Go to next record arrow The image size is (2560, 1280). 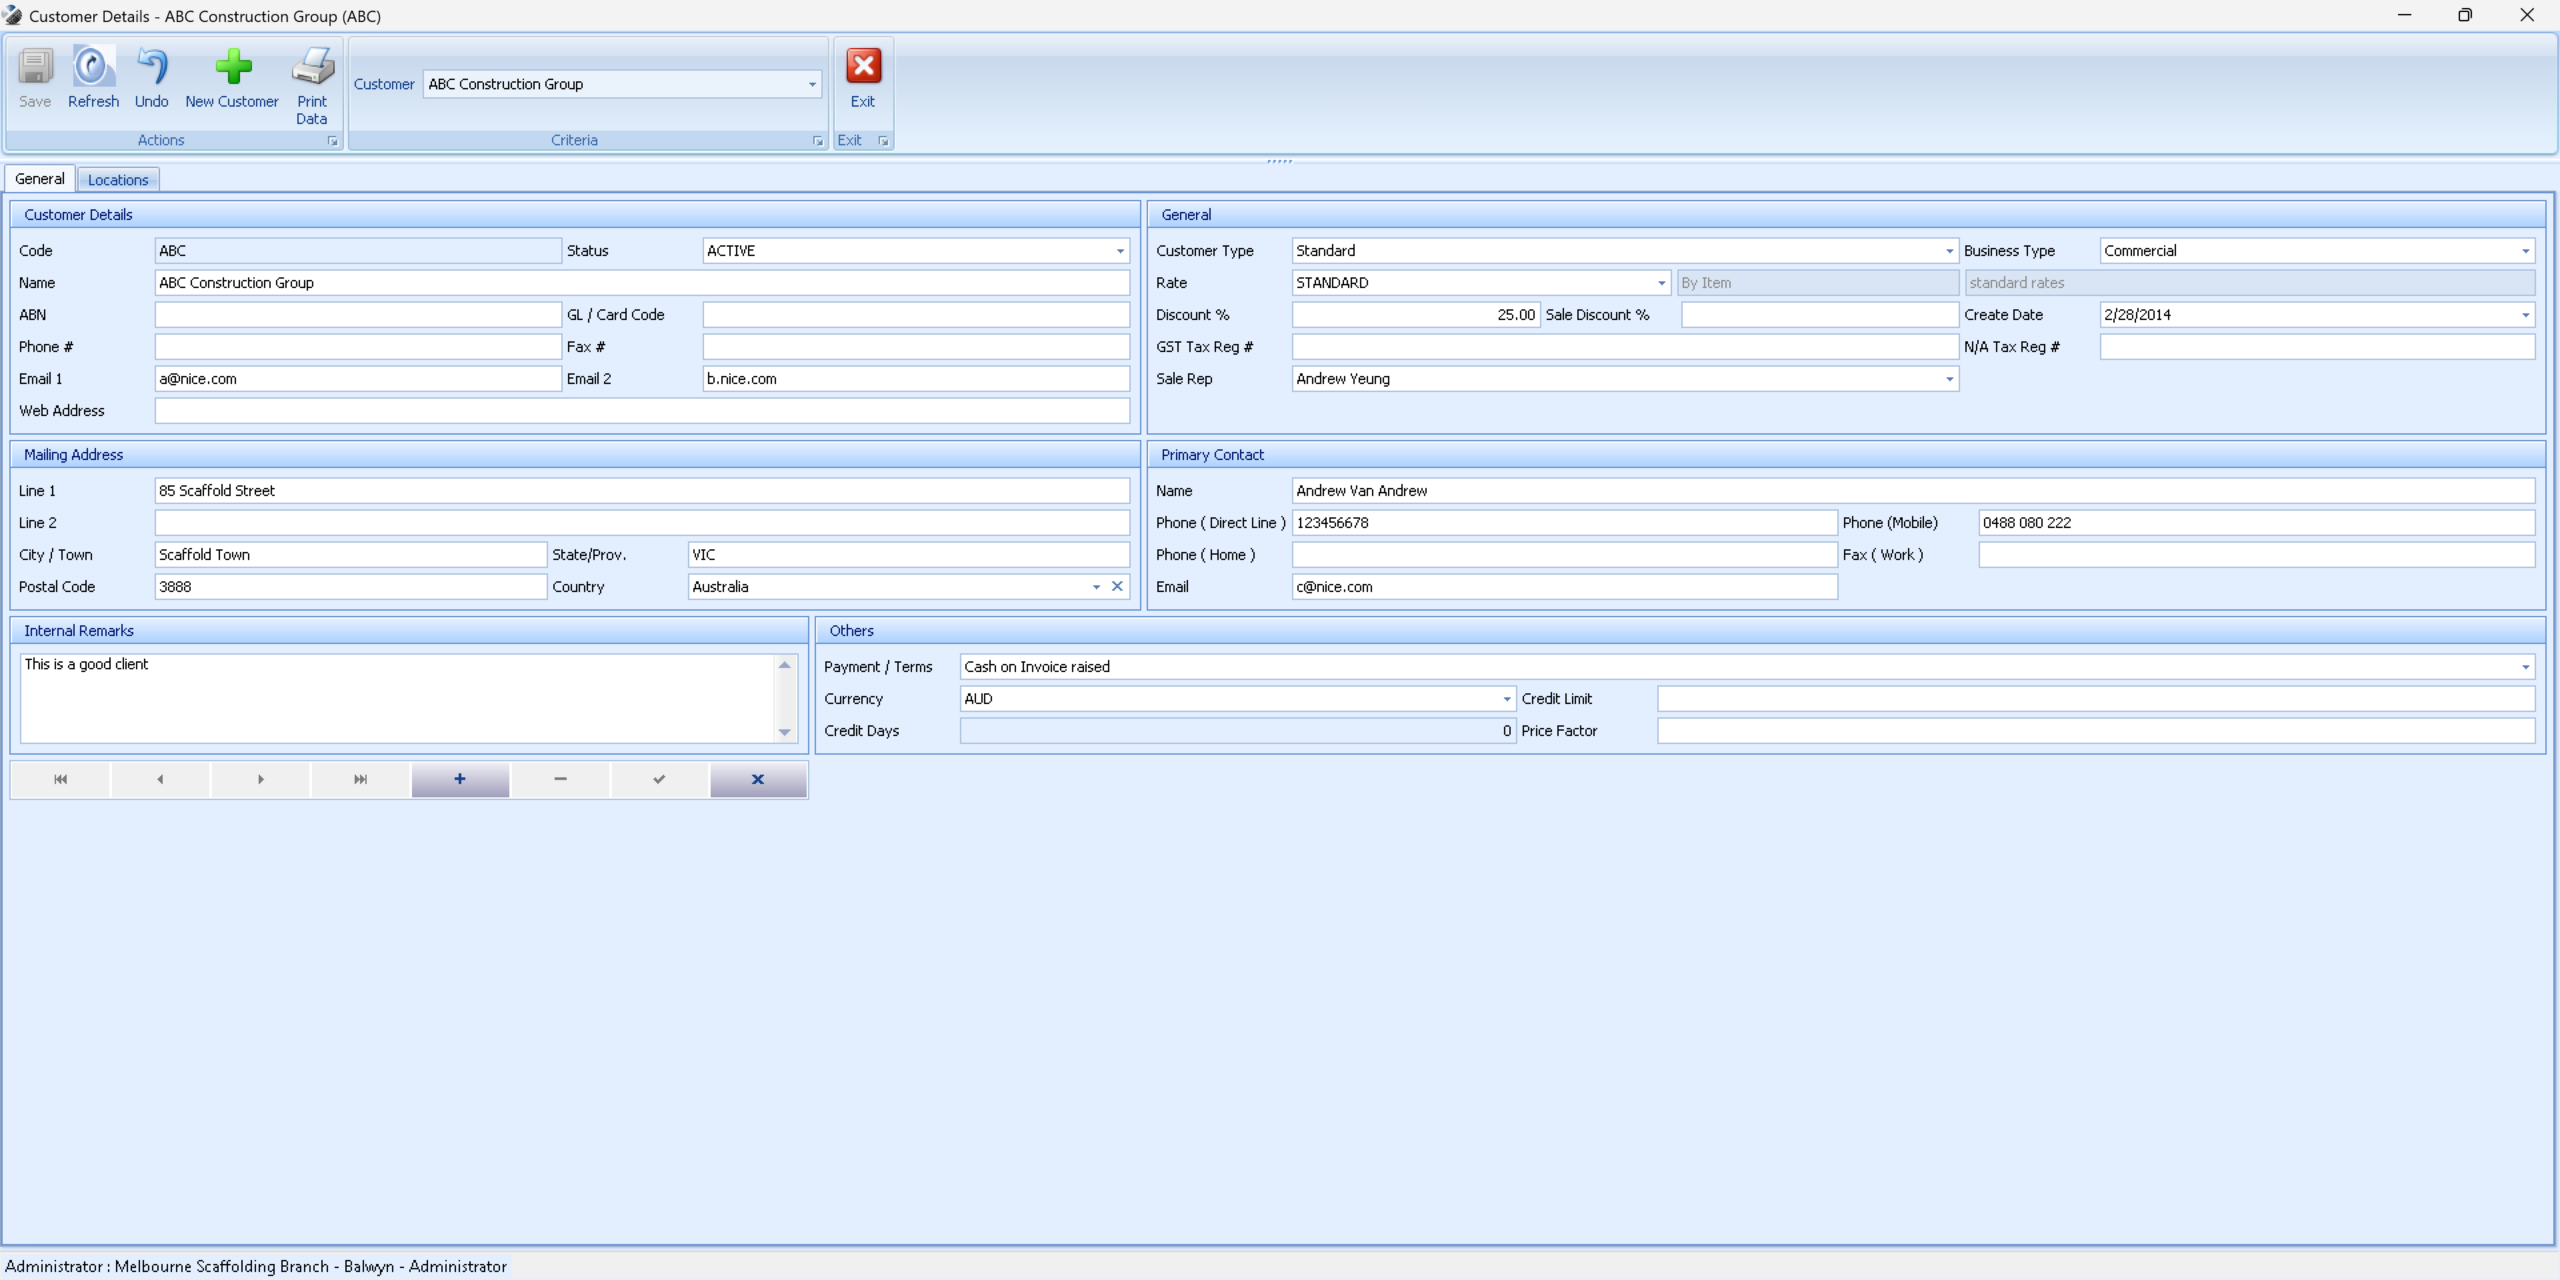click(260, 779)
